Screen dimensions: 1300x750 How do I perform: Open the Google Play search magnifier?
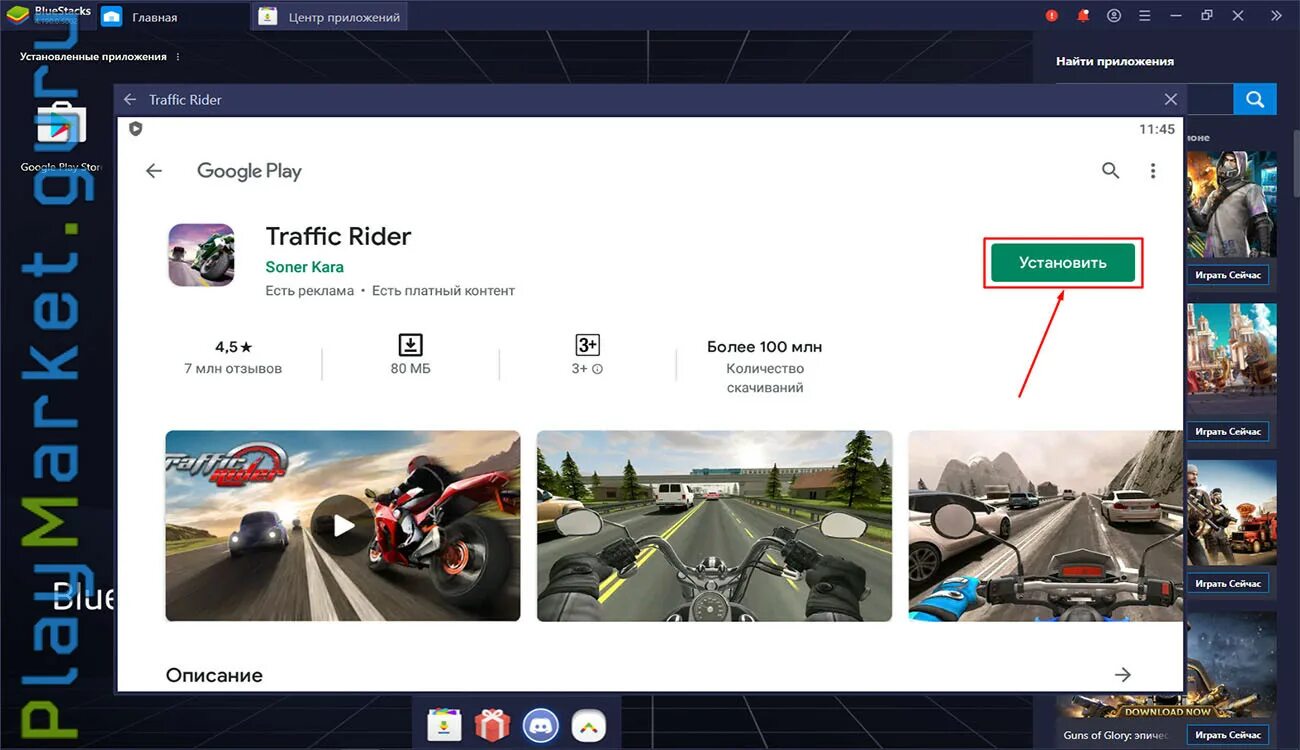[x=1110, y=171]
